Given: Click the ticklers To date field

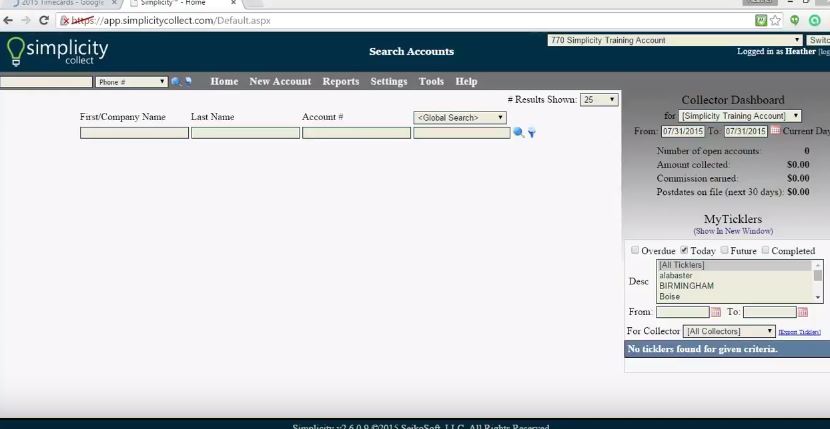Looking at the screenshot, I should point(770,312).
